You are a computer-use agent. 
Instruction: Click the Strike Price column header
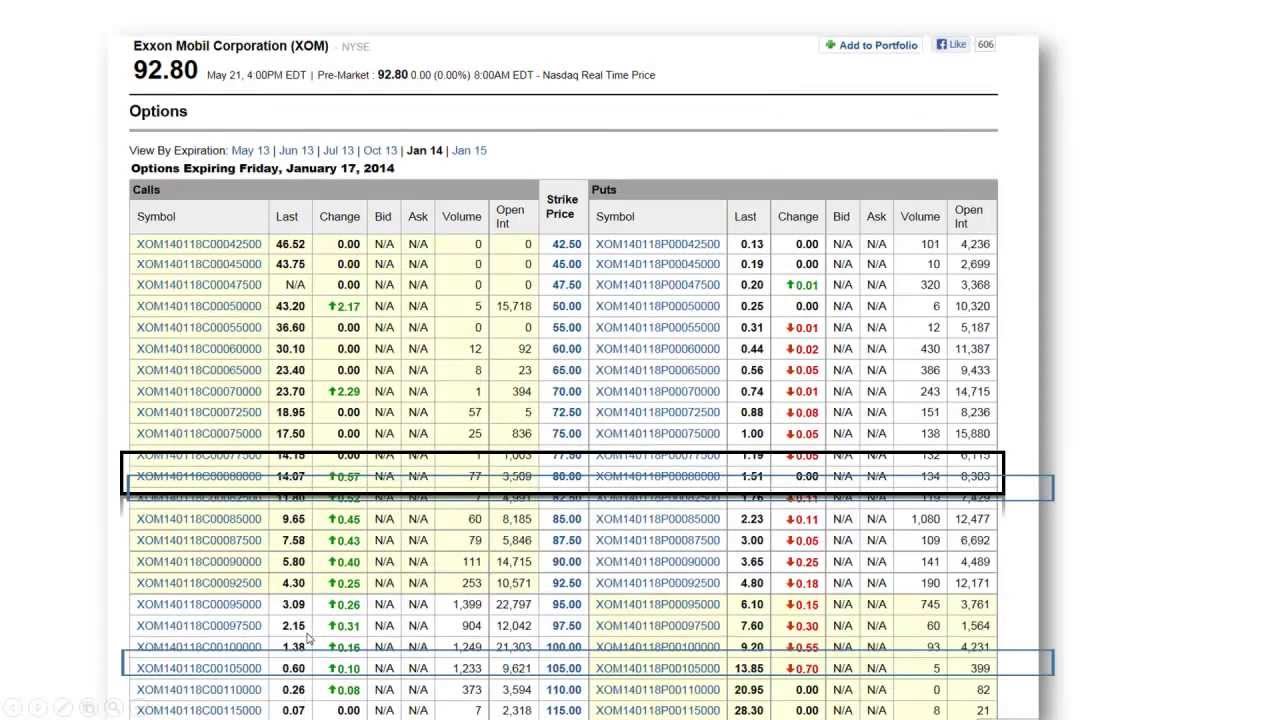[562, 206]
